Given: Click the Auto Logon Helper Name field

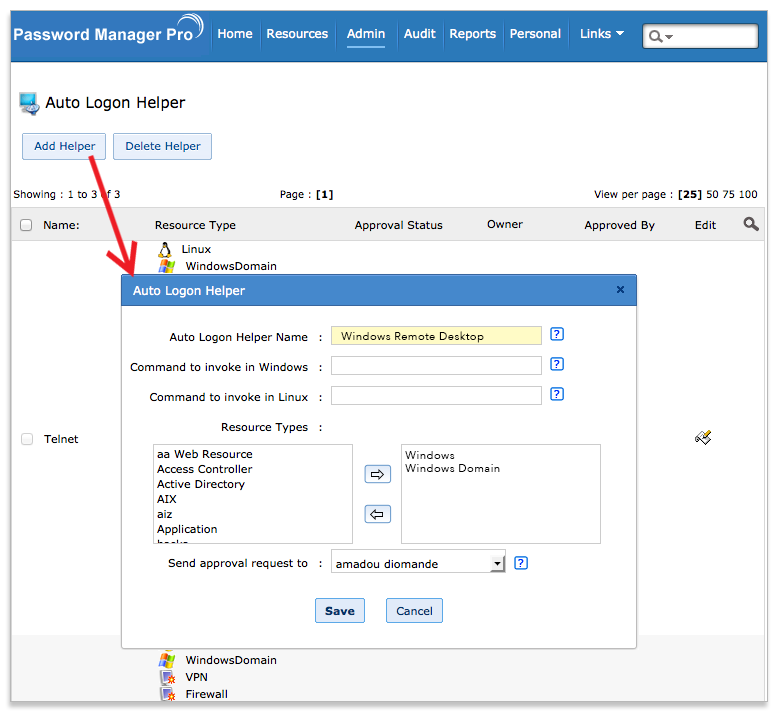Looking at the screenshot, I should pyautogui.click(x=436, y=336).
